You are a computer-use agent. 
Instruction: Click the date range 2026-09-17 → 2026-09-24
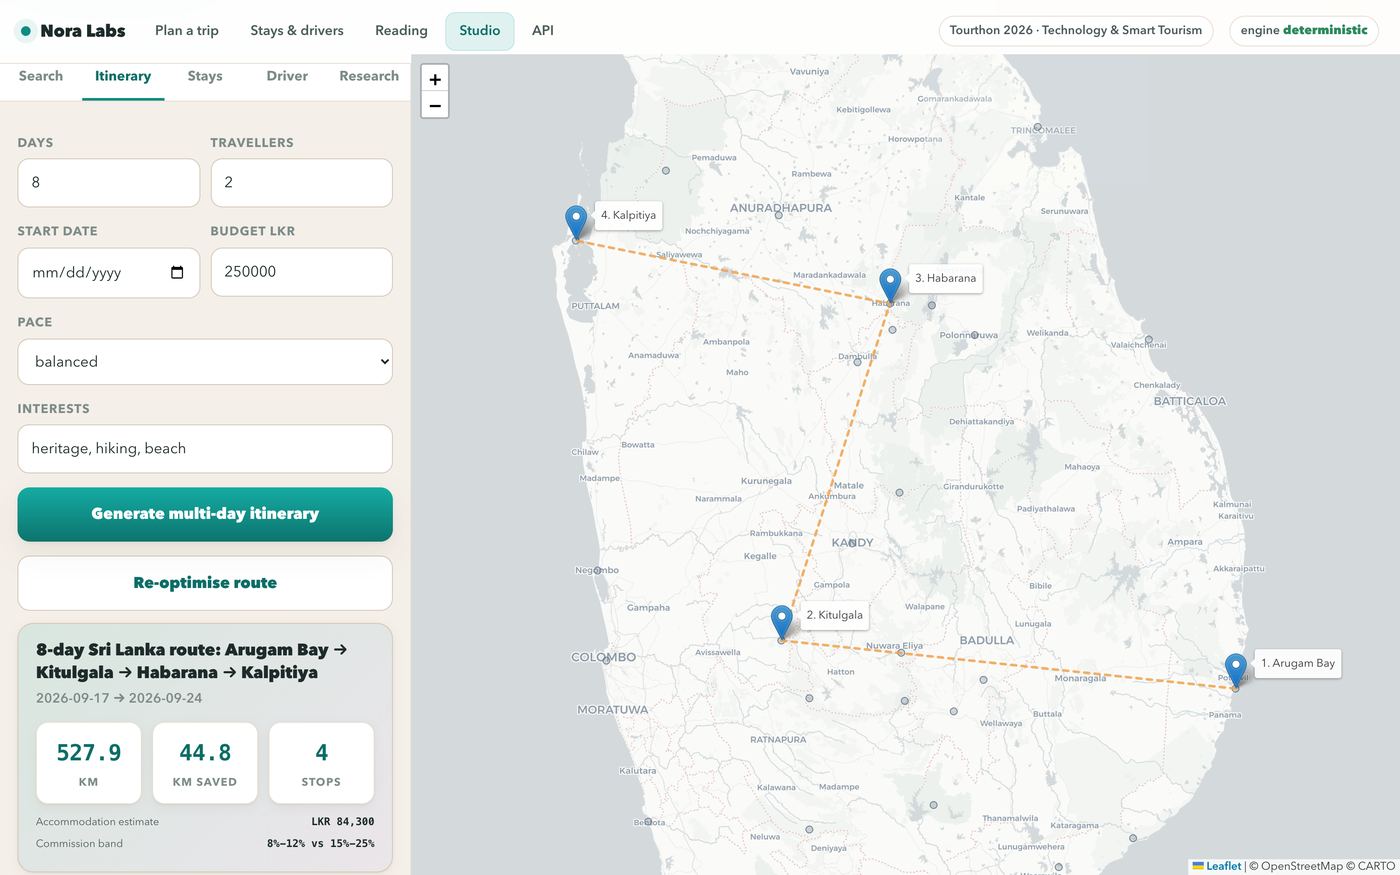pos(119,698)
